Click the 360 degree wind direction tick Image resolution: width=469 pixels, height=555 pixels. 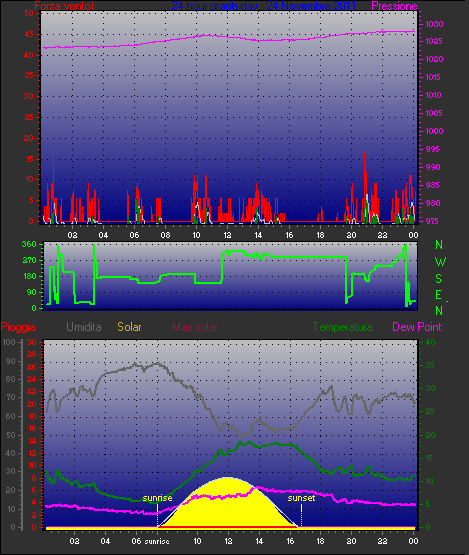tap(29, 244)
